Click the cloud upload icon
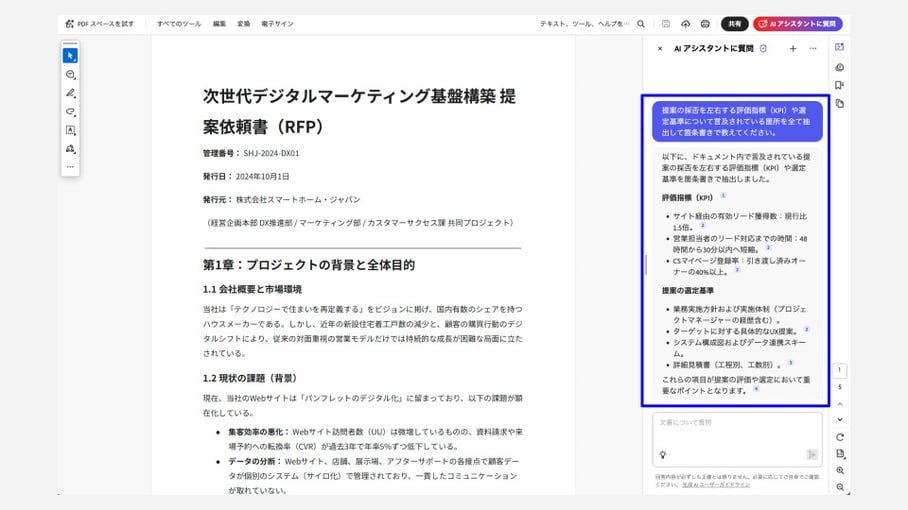Screen dimensions: 908x510 pyautogui.click(x=686, y=23)
